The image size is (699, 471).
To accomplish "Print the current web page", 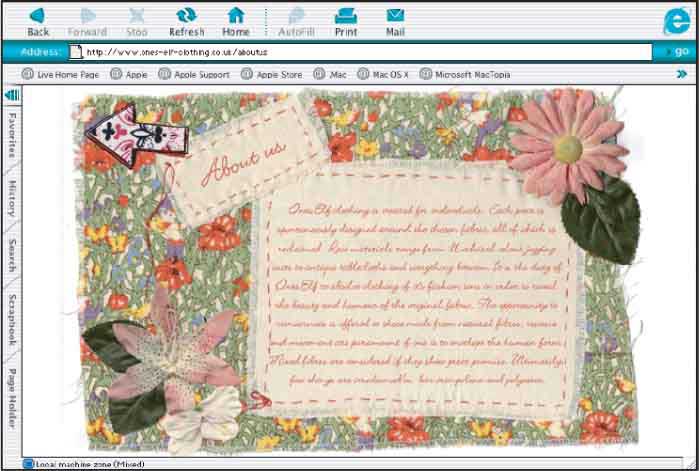I will [x=346, y=16].
